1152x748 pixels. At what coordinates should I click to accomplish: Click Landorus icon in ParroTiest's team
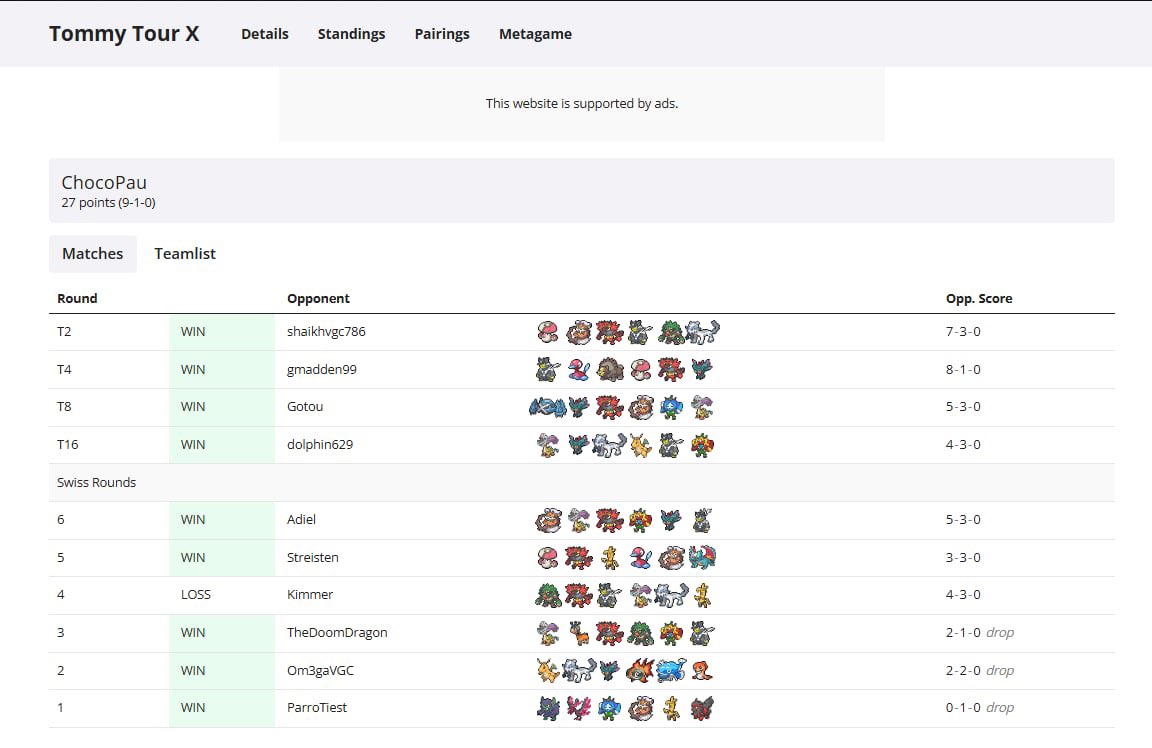tap(640, 708)
